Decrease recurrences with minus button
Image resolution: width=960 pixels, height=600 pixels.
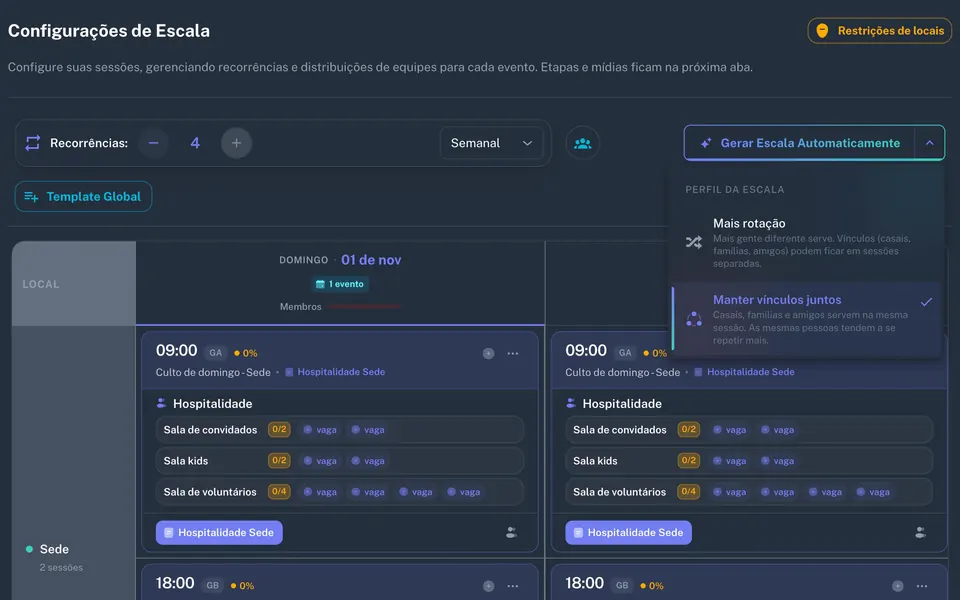click(x=154, y=143)
